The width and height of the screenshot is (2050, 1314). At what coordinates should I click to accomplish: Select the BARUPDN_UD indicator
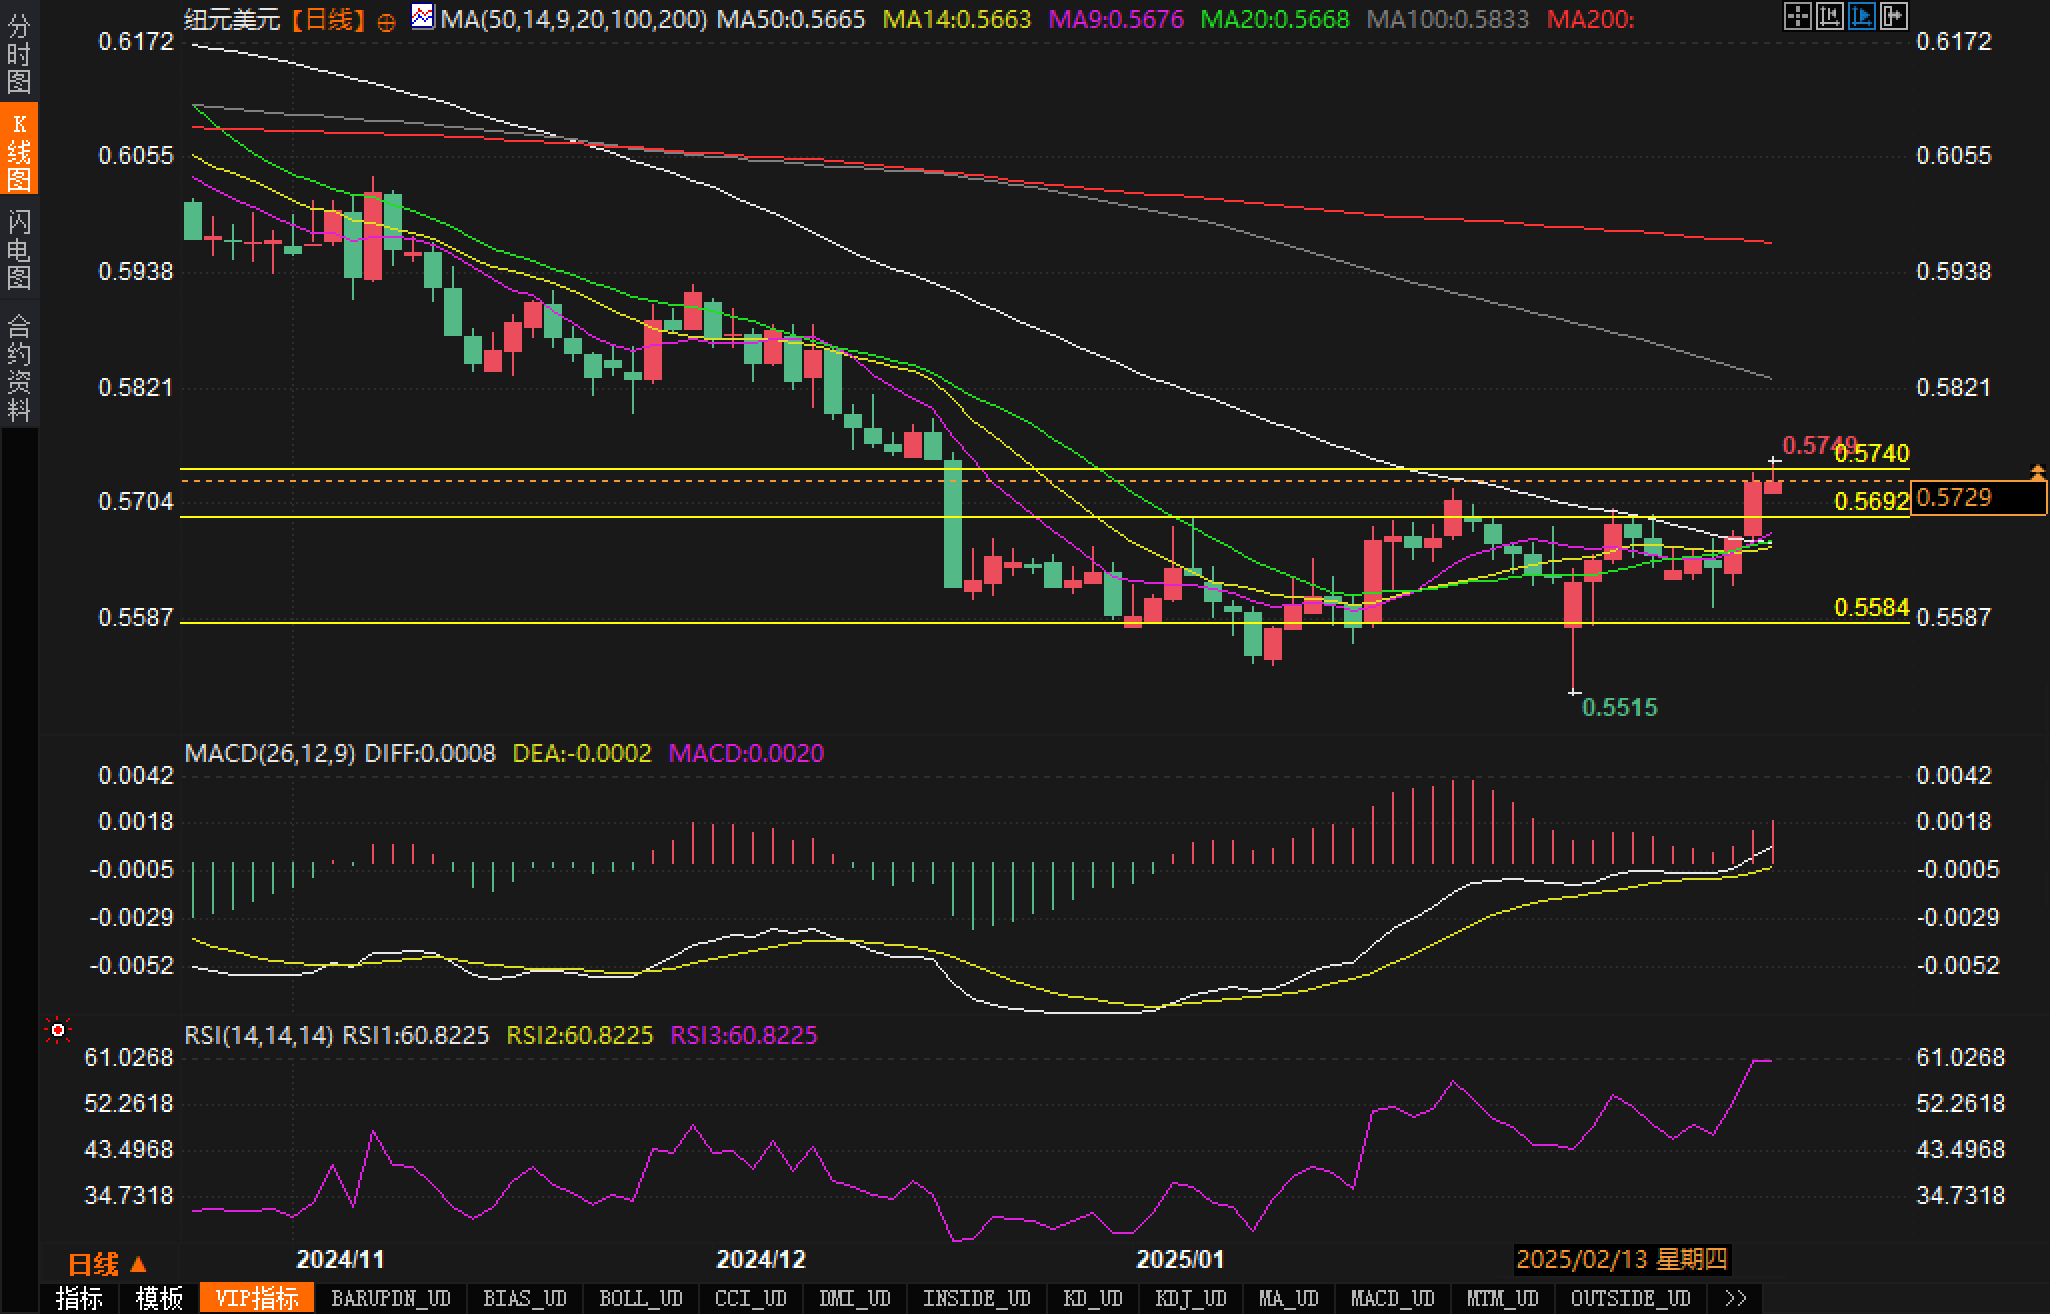pos(391,1298)
